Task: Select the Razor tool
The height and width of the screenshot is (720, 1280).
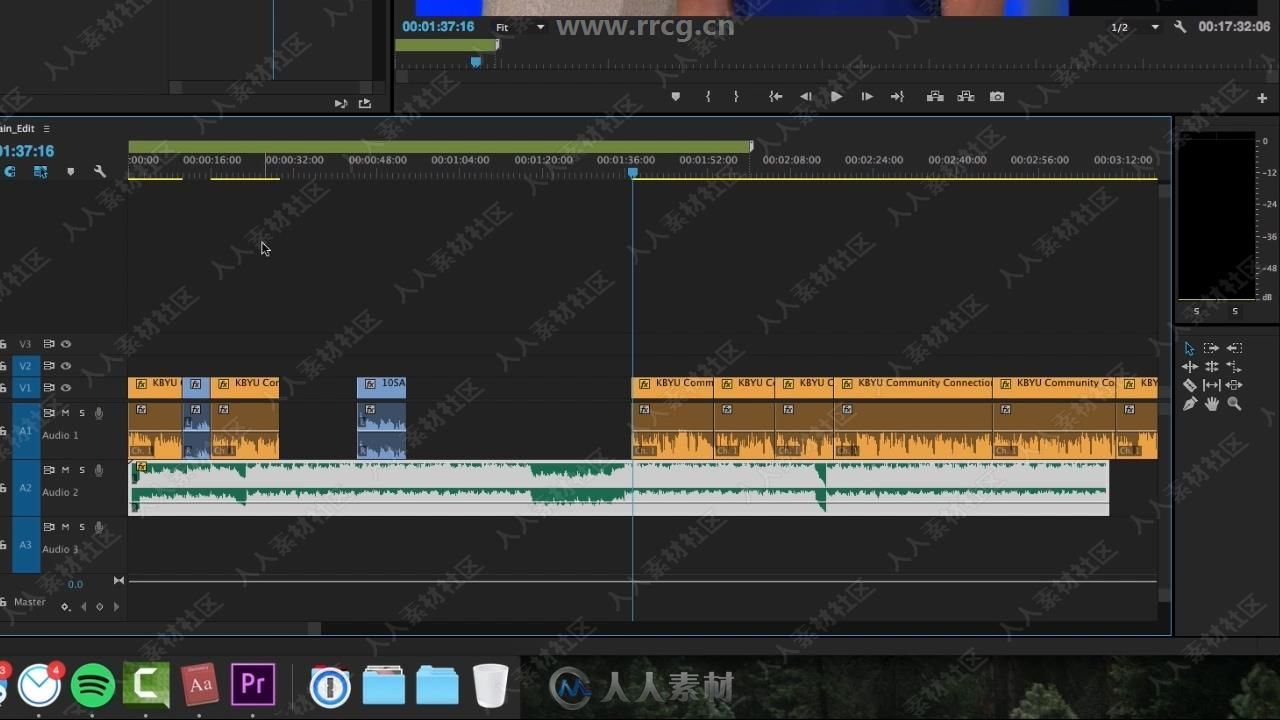Action: pyautogui.click(x=1189, y=385)
